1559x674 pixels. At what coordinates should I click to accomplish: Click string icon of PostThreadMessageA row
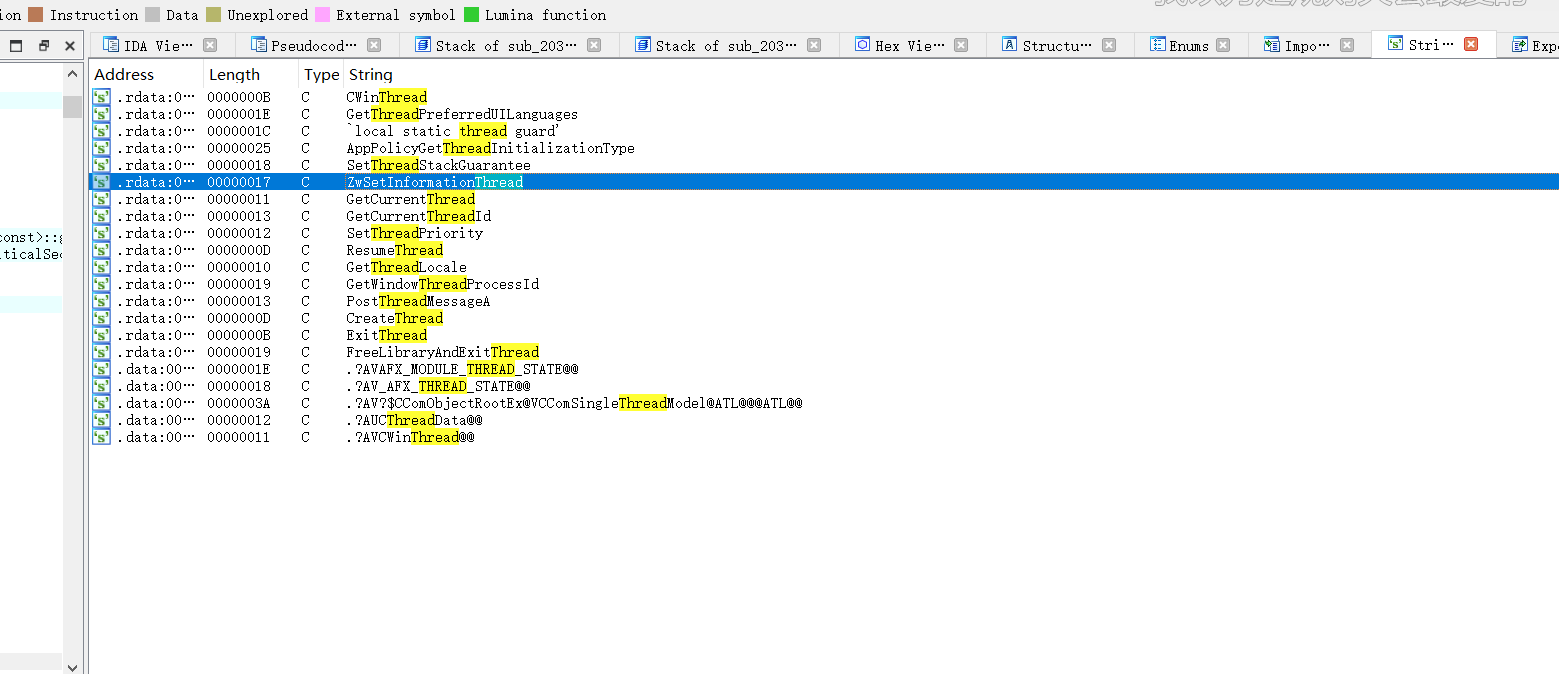101,301
